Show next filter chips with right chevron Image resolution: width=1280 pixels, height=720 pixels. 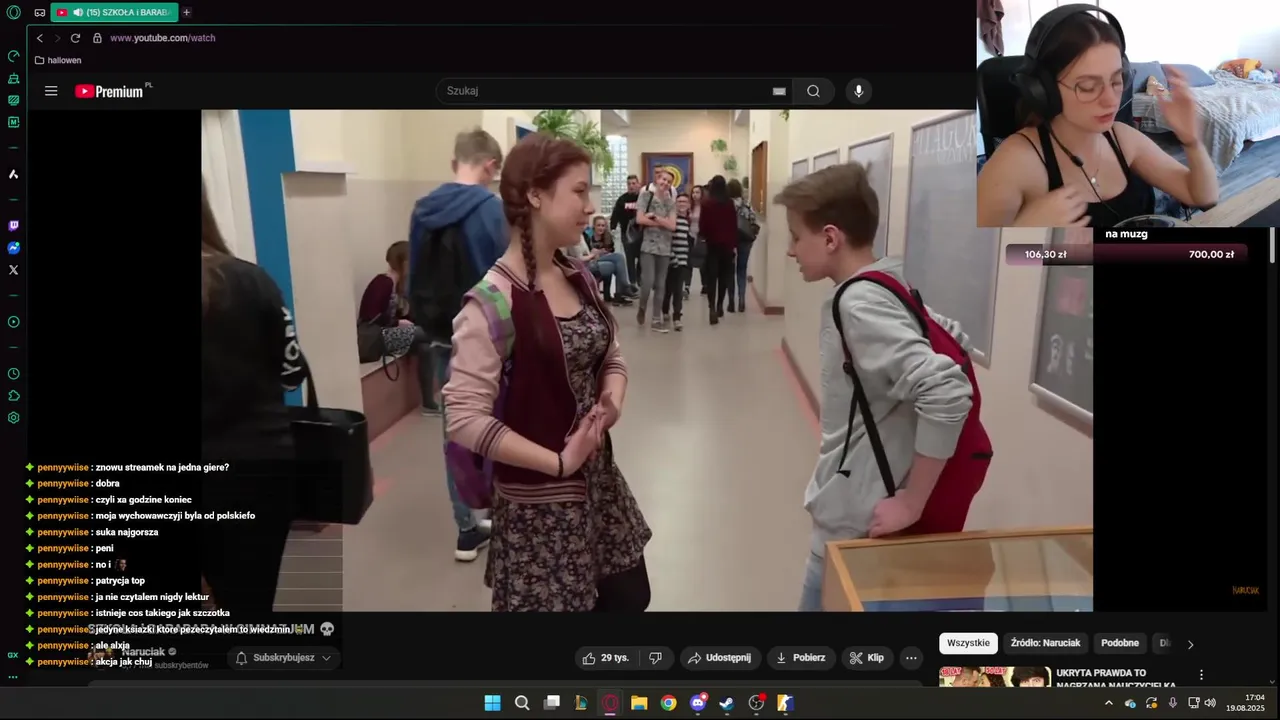tap(1190, 644)
